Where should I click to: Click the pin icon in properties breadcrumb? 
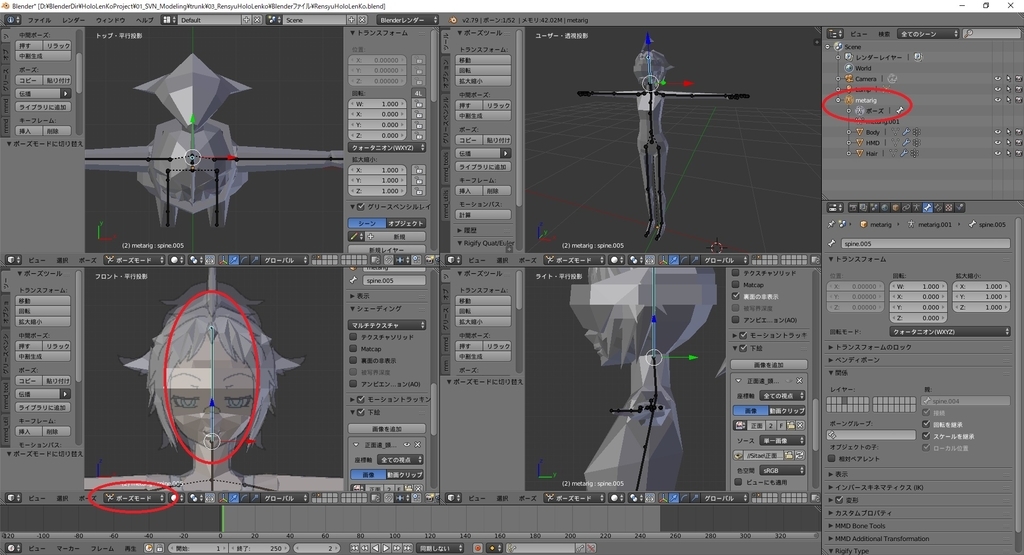pos(831,224)
